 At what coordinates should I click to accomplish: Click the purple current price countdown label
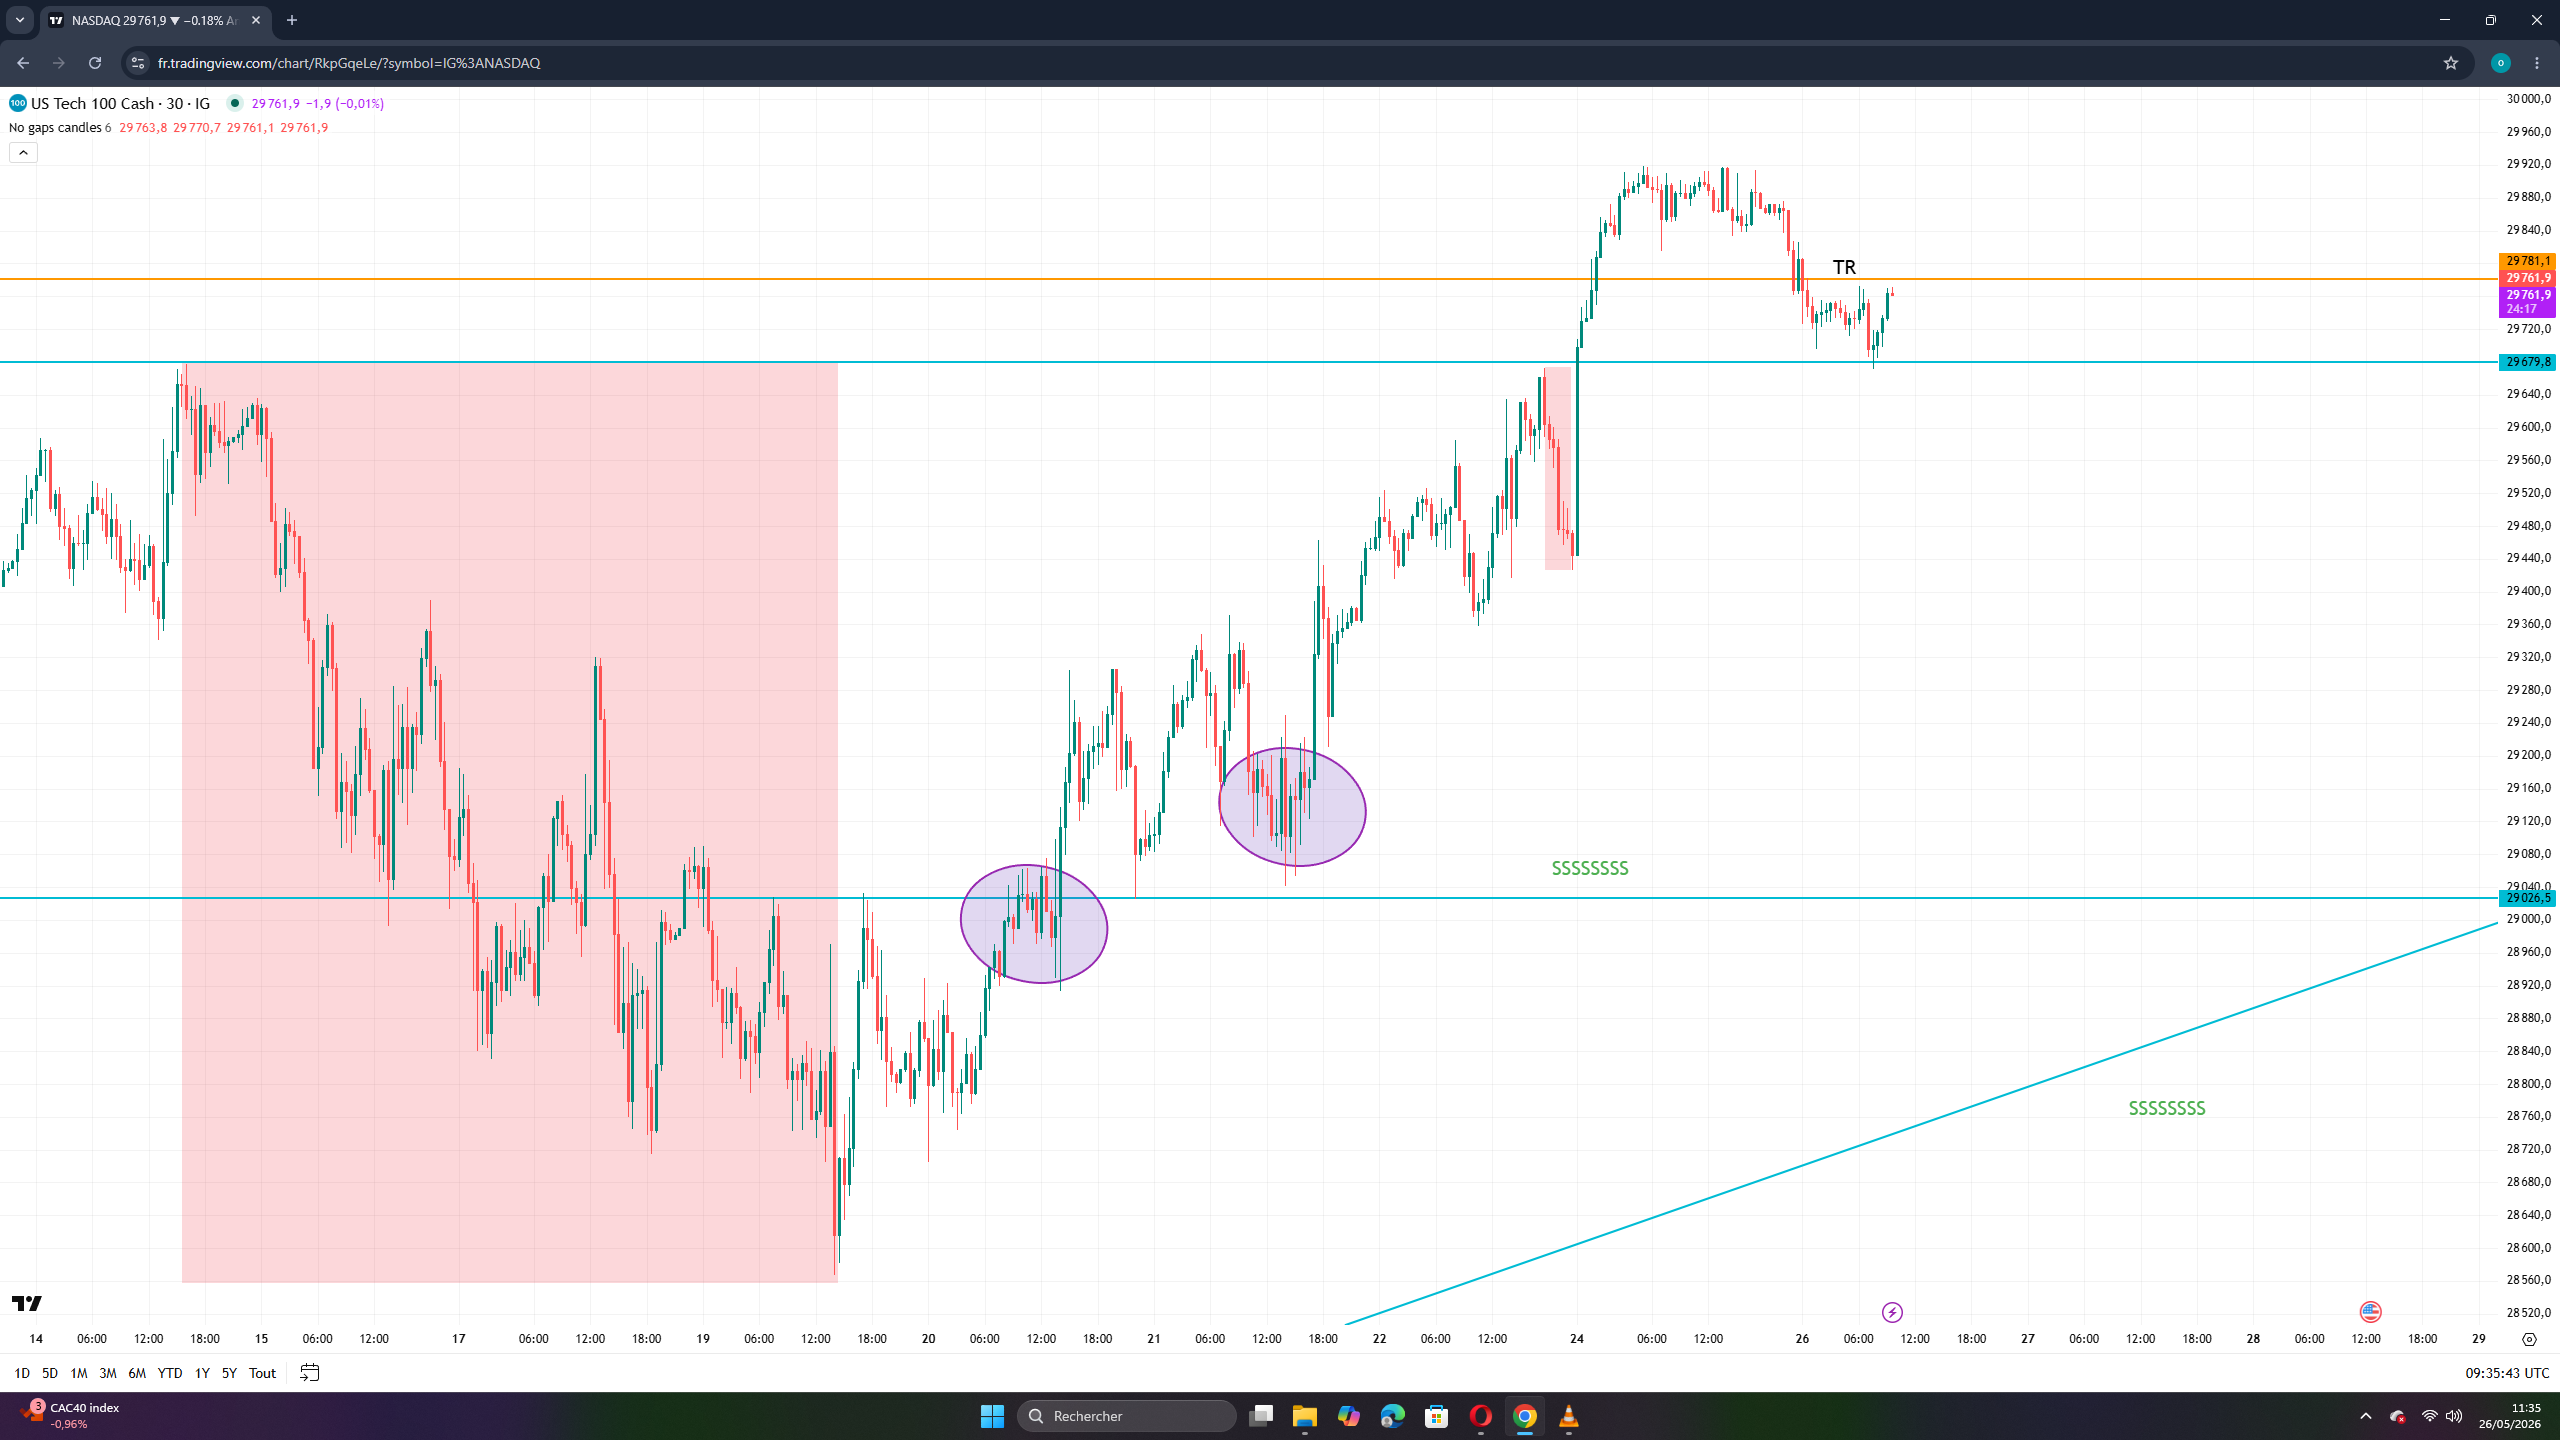click(2527, 302)
